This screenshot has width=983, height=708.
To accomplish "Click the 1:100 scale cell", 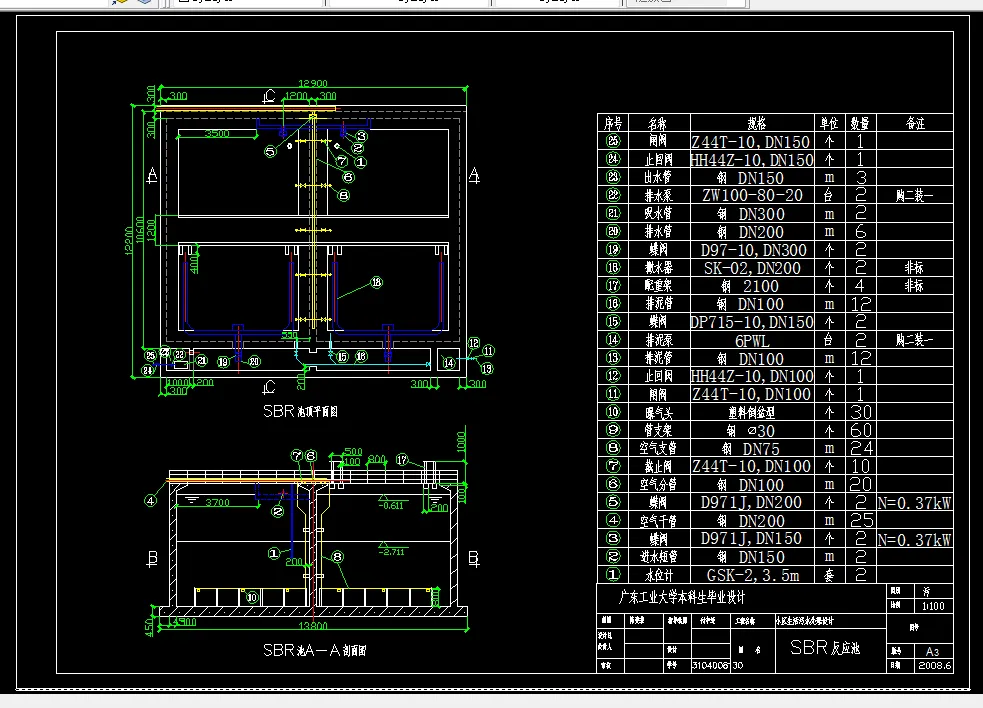I will coord(933,606).
